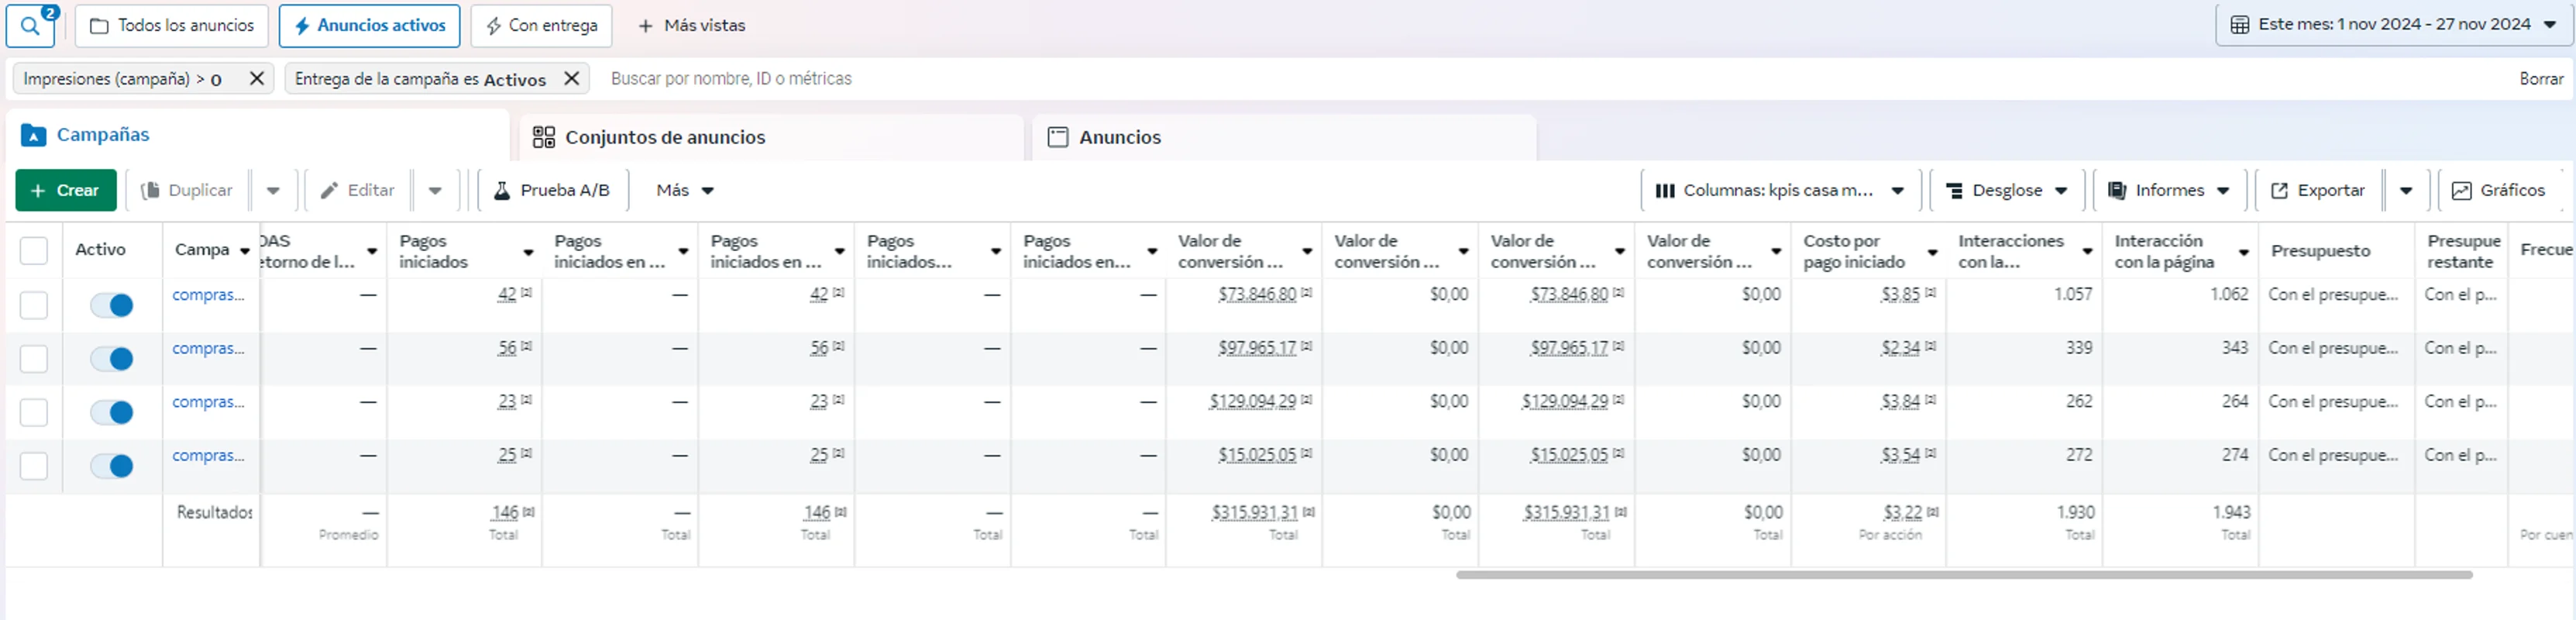Switch to Anuncios activos view
Screen dimensions: 2576x620
370,25
